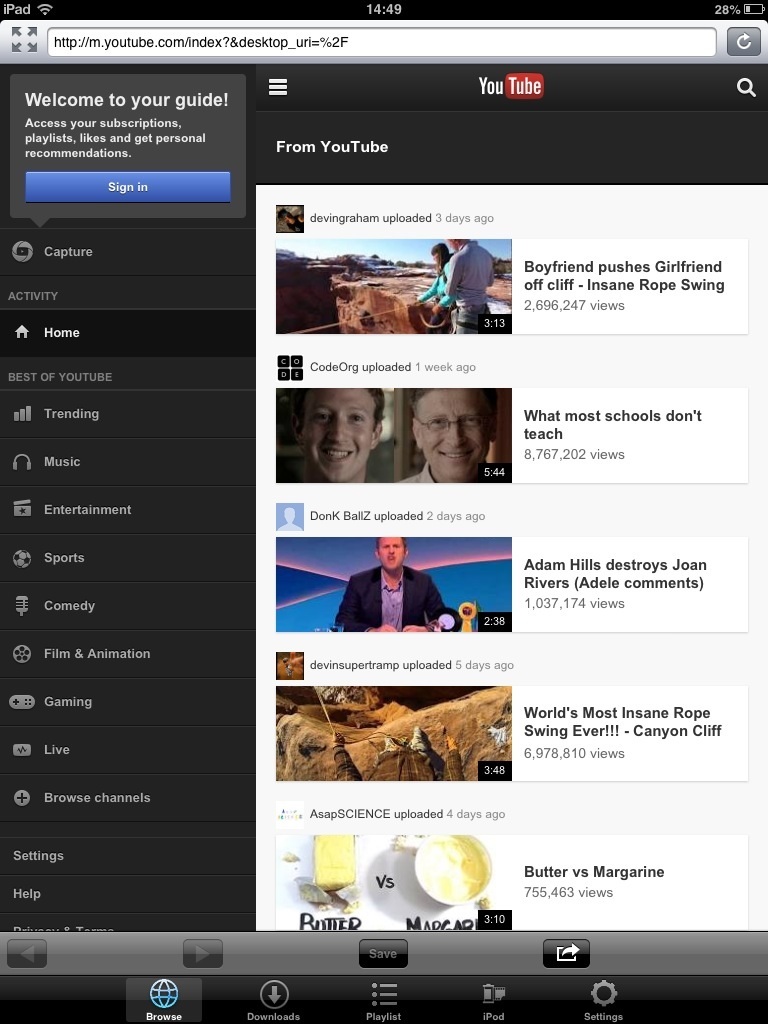The width and height of the screenshot is (768, 1024).
Task: Tap the share arrow button
Action: point(566,953)
